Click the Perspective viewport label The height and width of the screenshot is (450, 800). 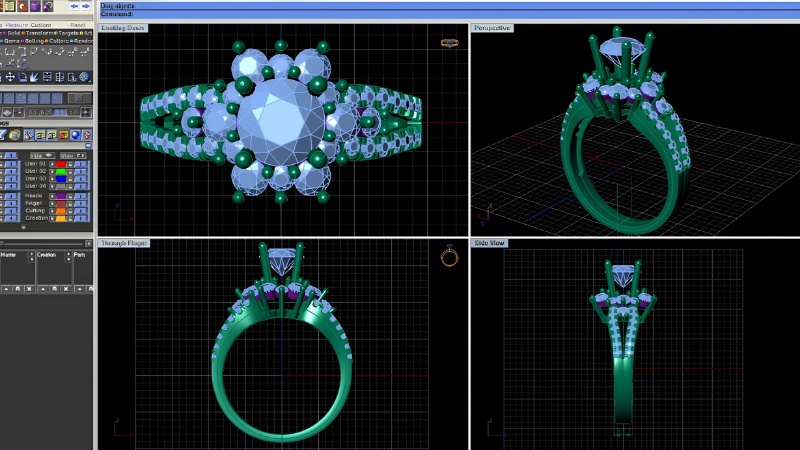point(492,28)
